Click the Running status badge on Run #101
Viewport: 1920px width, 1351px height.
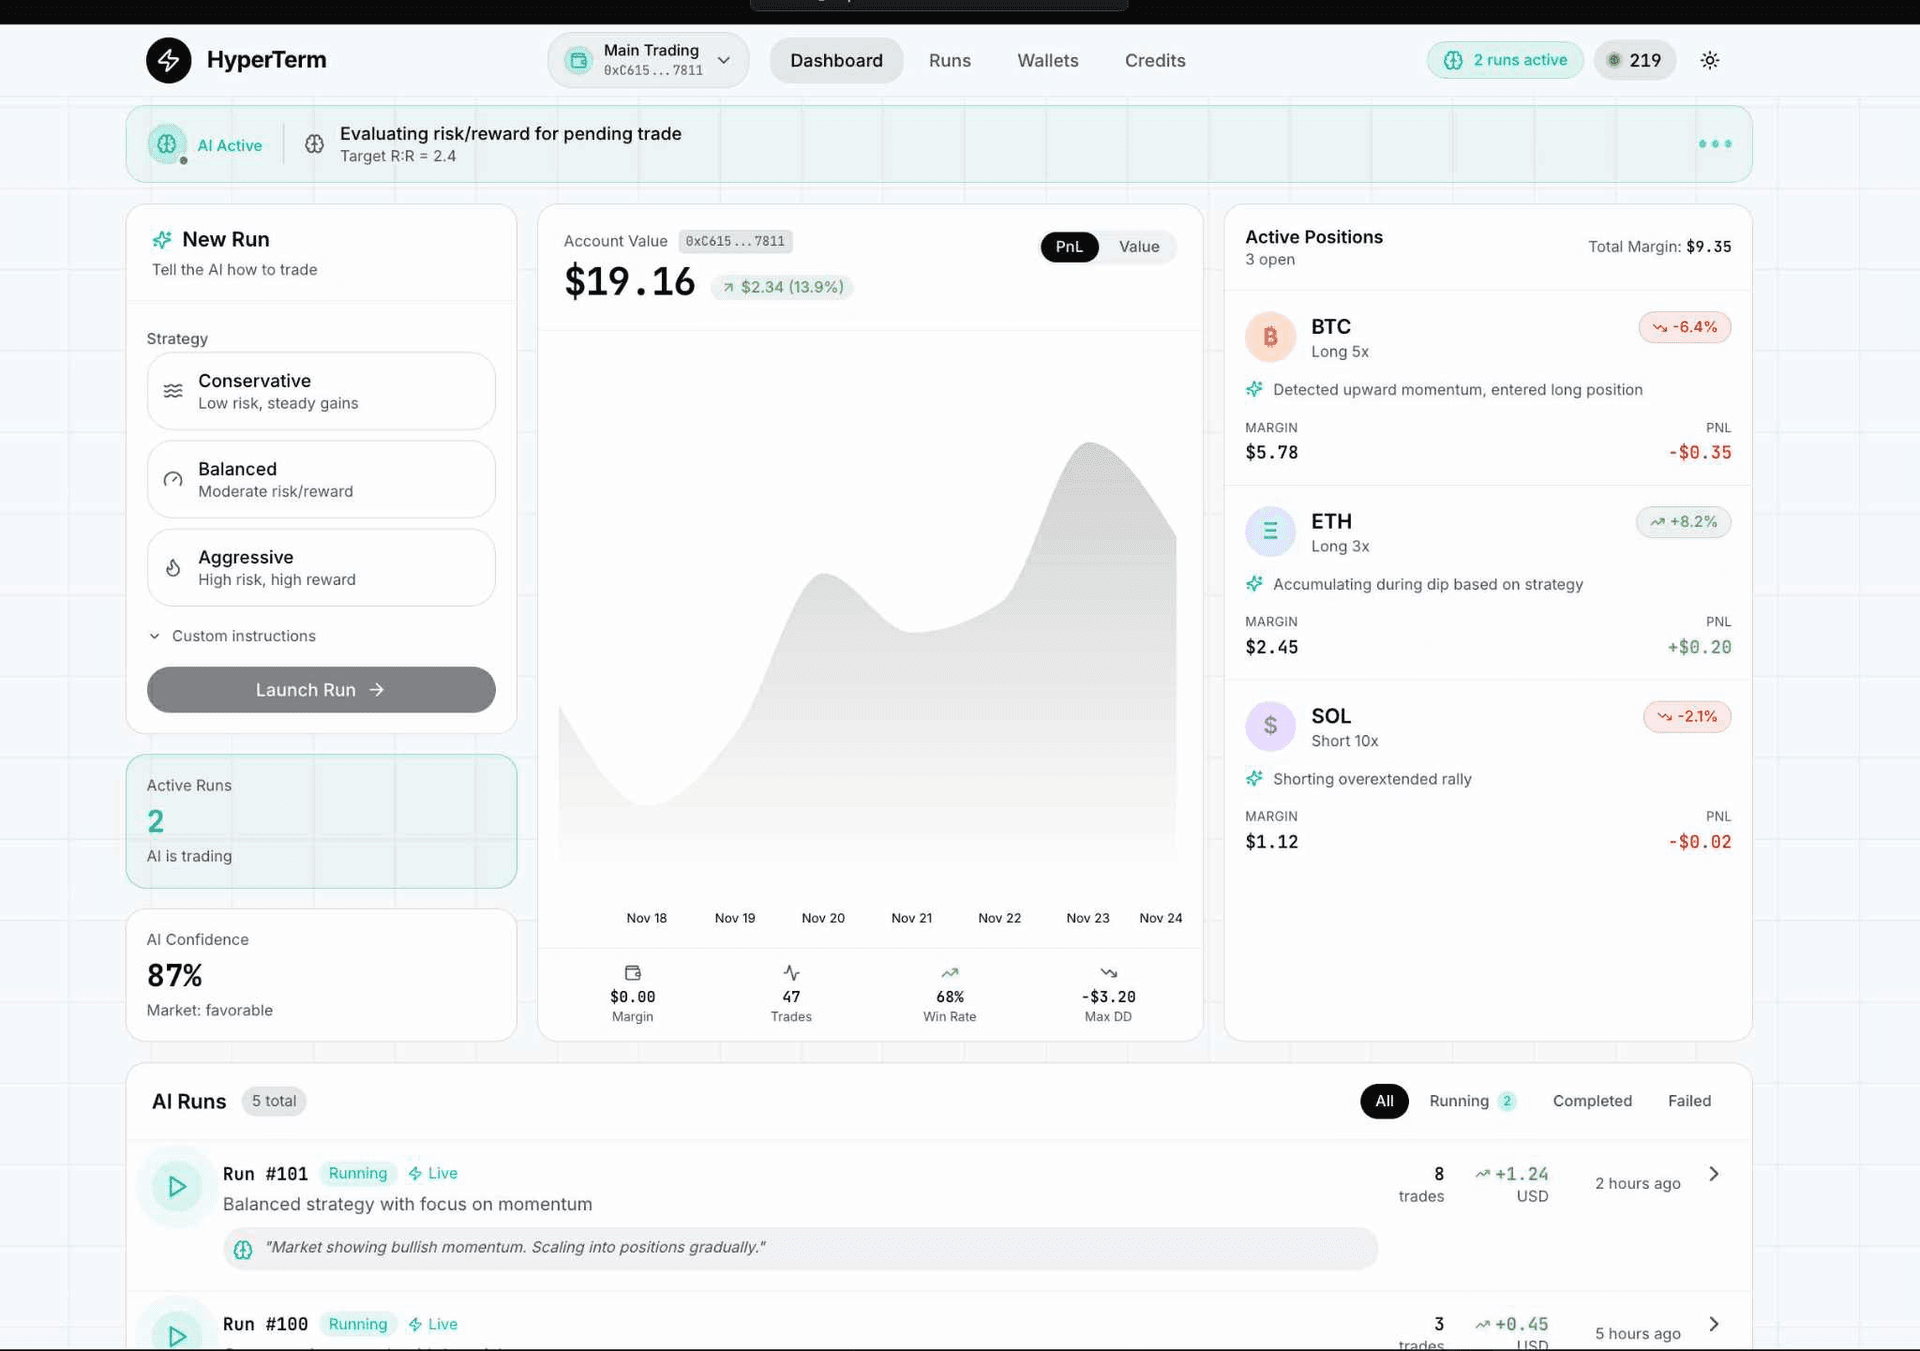358,1173
